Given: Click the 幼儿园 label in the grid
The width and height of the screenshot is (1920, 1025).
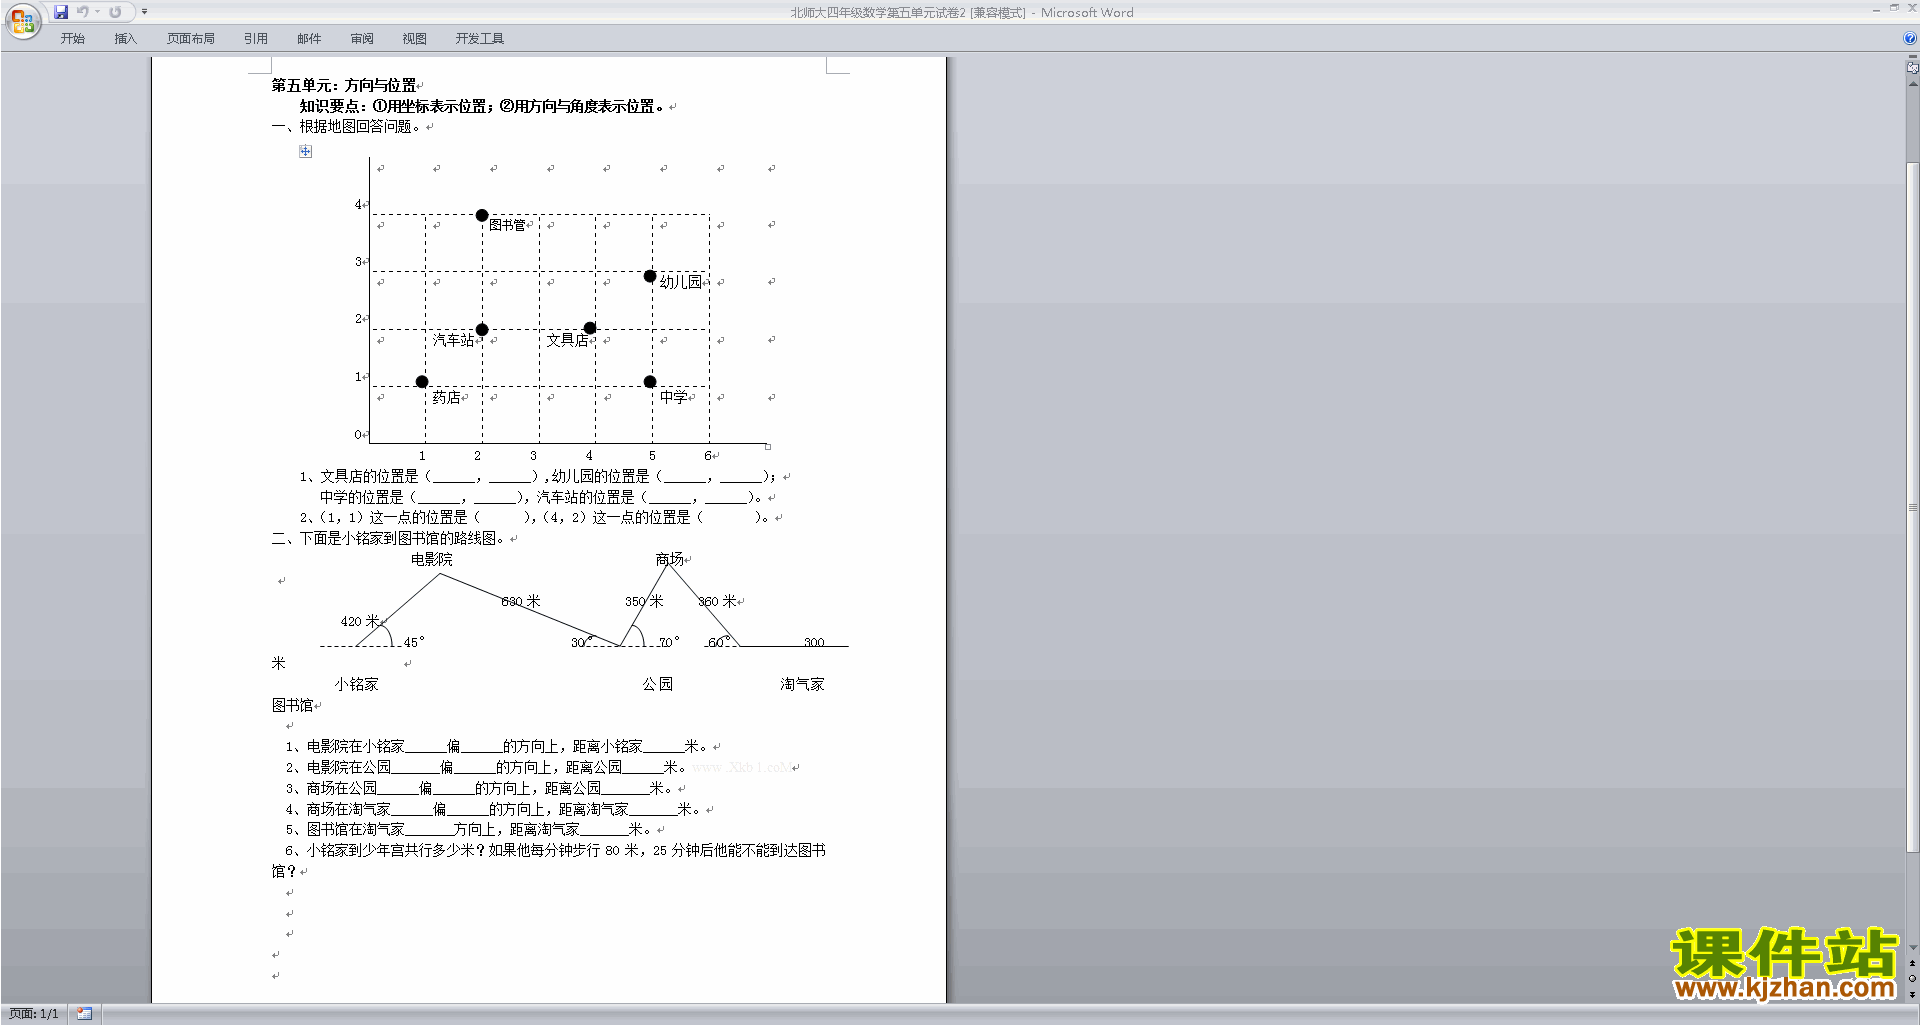Looking at the screenshot, I should click(x=681, y=282).
